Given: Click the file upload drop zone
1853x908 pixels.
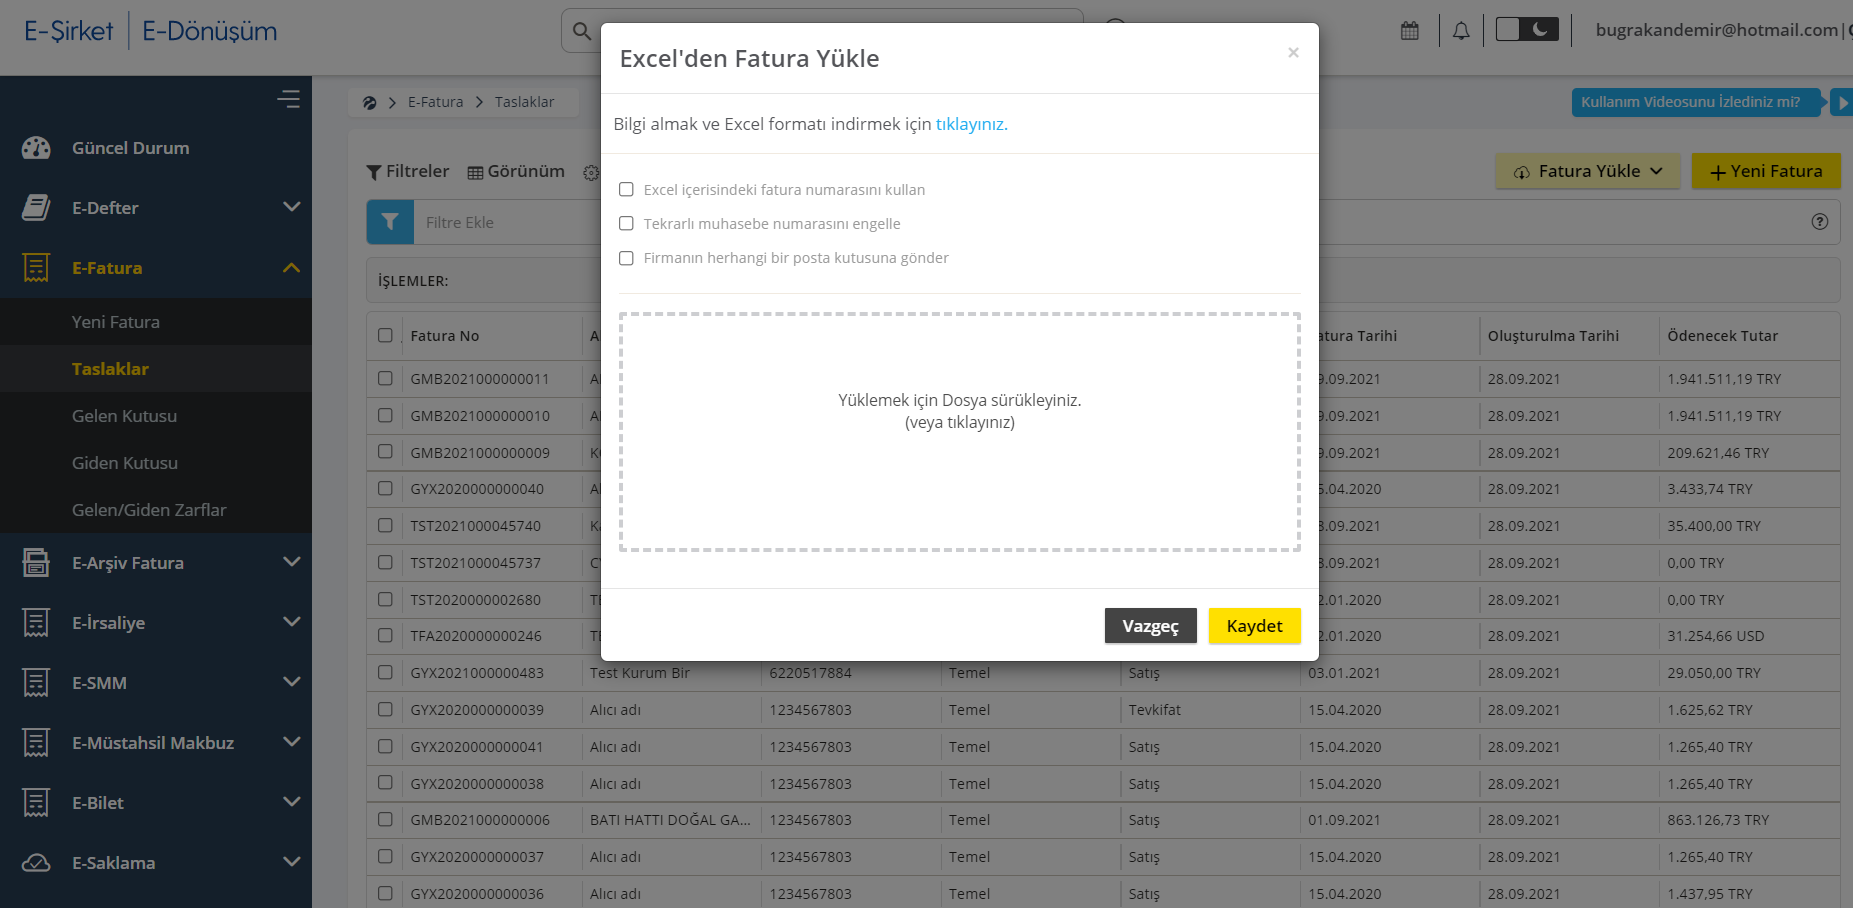Looking at the screenshot, I should pos(960,432).
